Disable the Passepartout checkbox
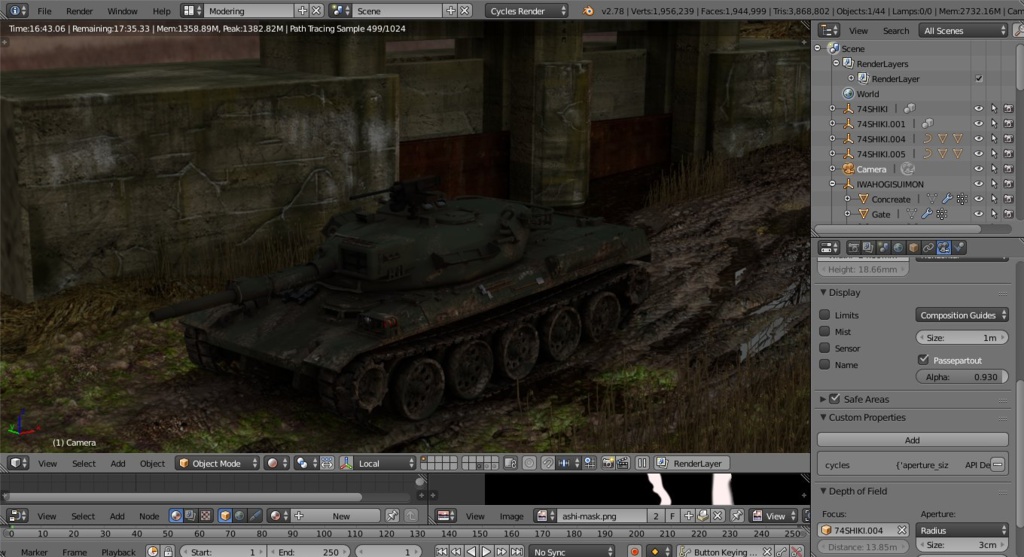 click(x=923, y=360)
